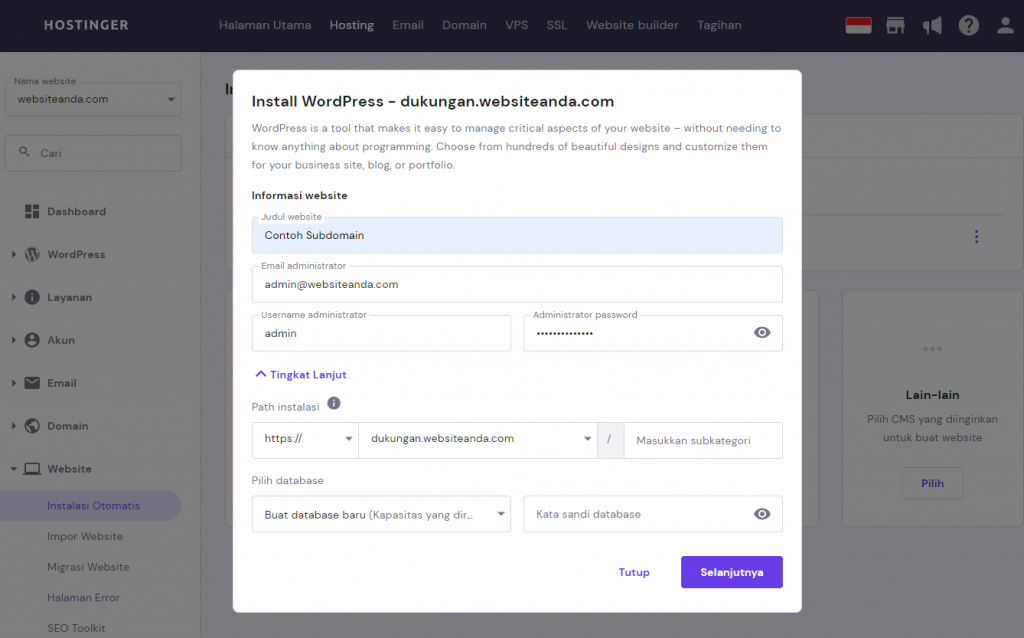The height and width of the screenshot is (638, 1024).
Task: Open Instalasi Otomatis in the sidebar
Action: click(94, 506)
